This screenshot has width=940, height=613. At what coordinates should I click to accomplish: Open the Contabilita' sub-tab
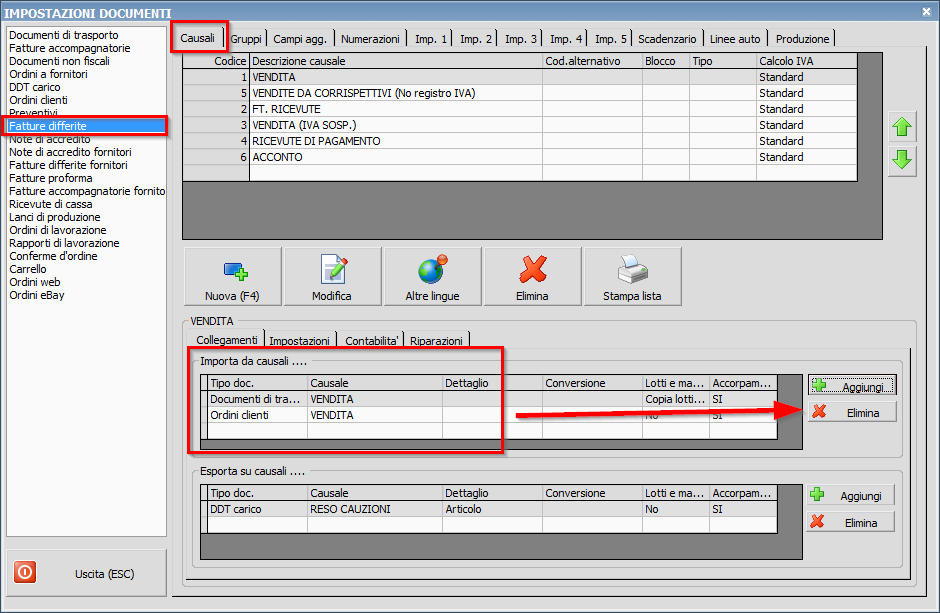373,341
